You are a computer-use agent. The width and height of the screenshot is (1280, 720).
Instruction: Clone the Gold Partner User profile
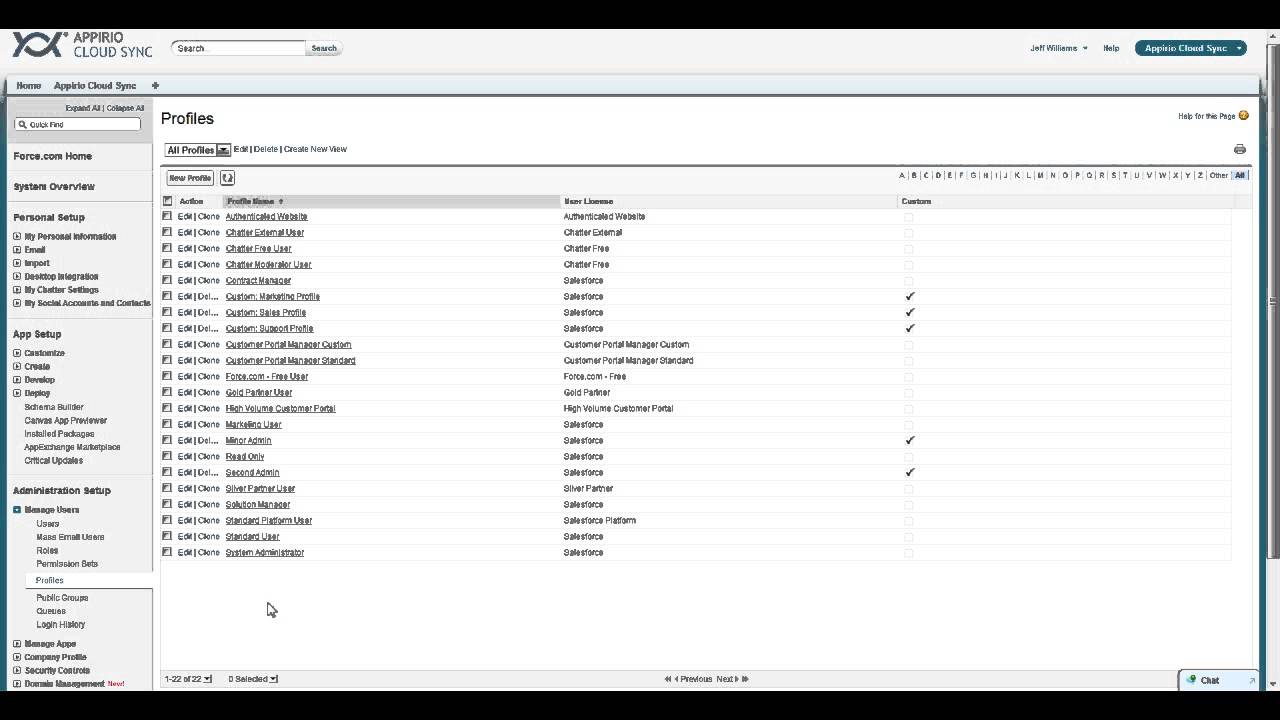point(209,392)
